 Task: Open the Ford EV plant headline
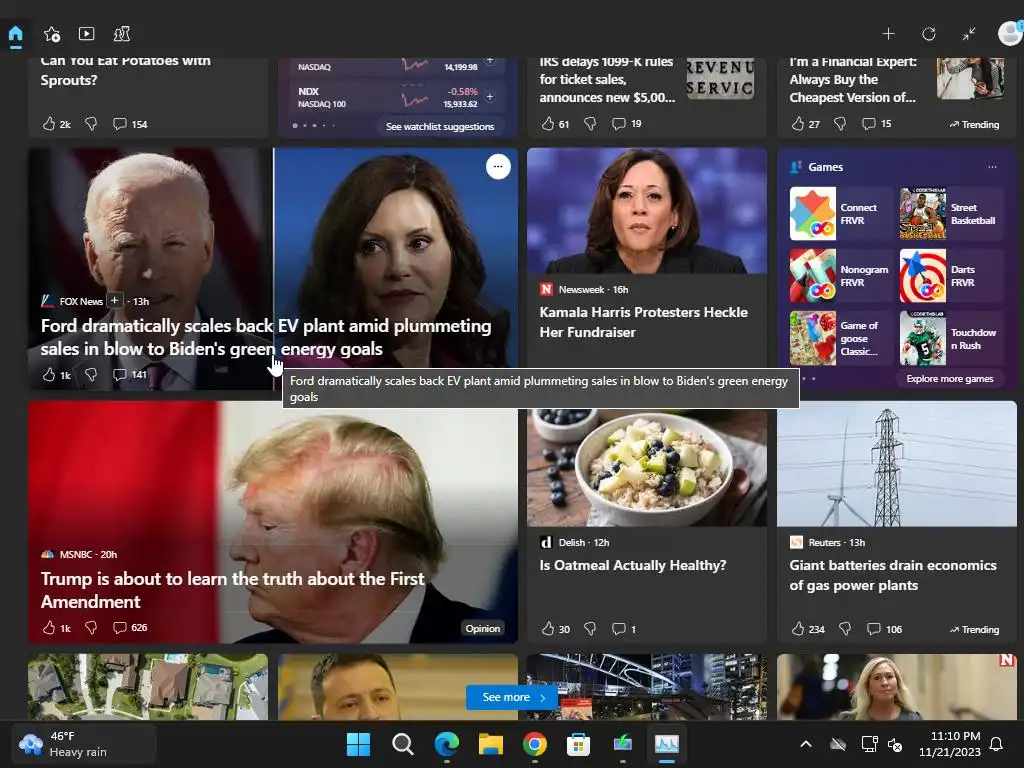tap(266, 337)
